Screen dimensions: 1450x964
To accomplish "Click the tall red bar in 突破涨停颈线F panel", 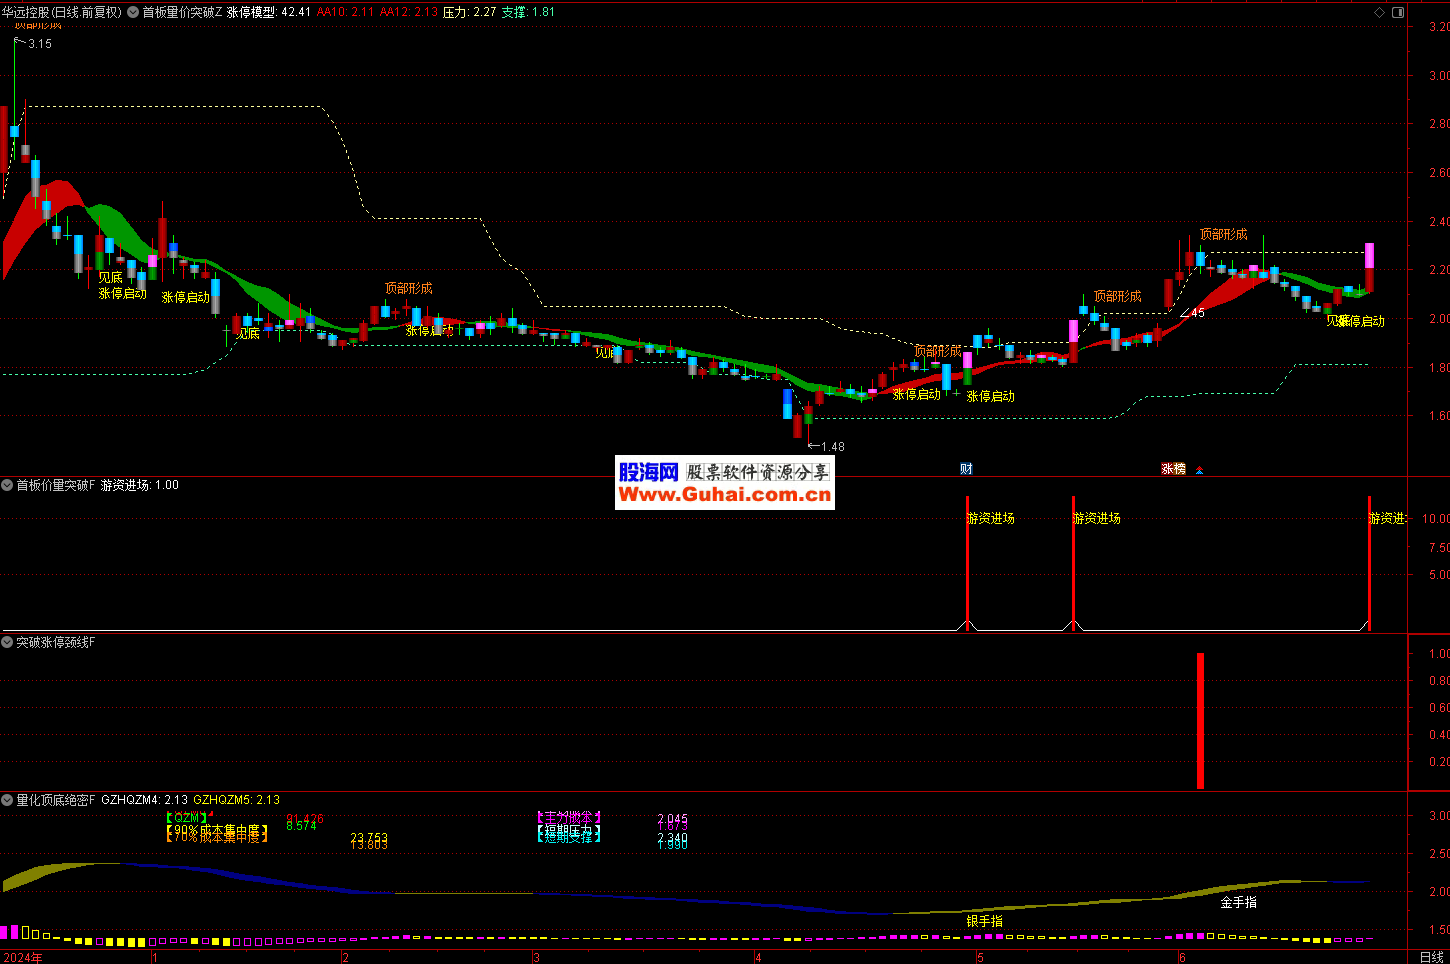I will pyautogui.click(x=1200, y=721).
